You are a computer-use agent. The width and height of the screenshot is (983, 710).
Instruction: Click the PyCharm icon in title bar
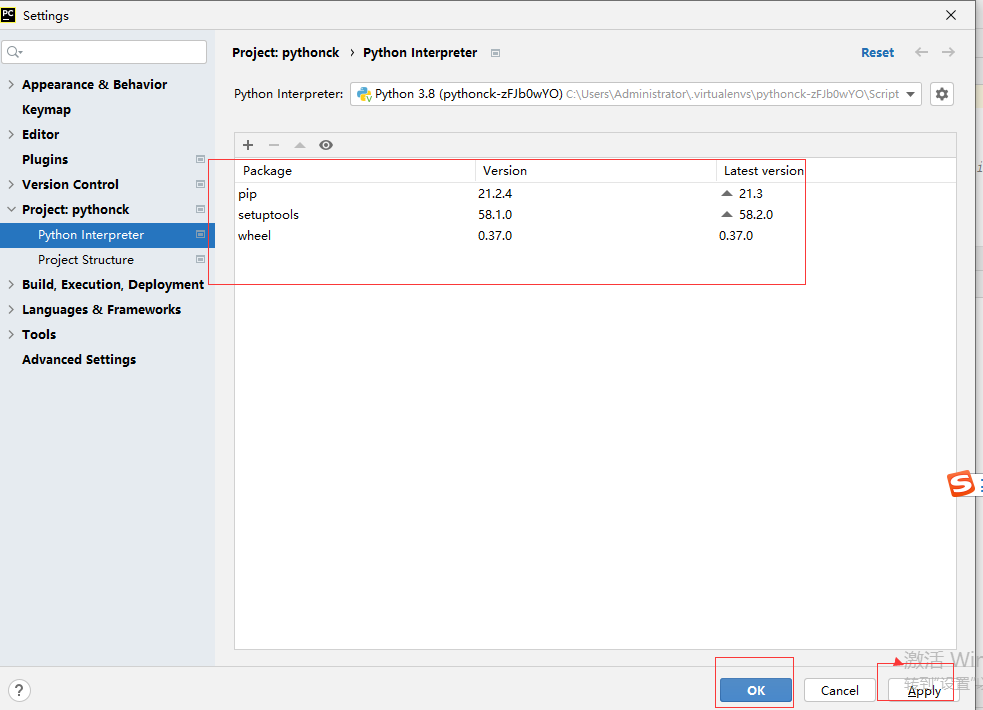point(8,15)
